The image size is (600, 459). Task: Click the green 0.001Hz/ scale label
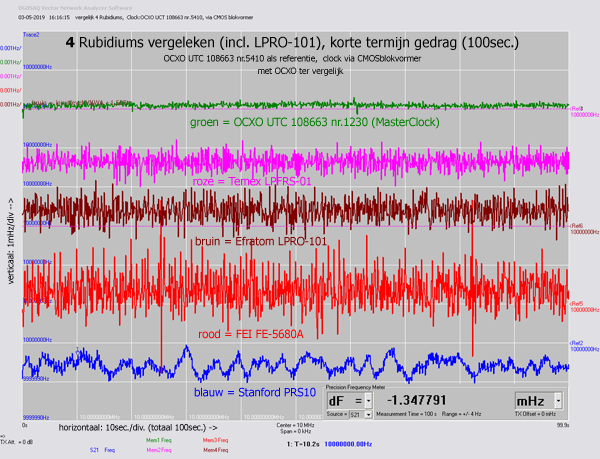(x=11, y=62)
